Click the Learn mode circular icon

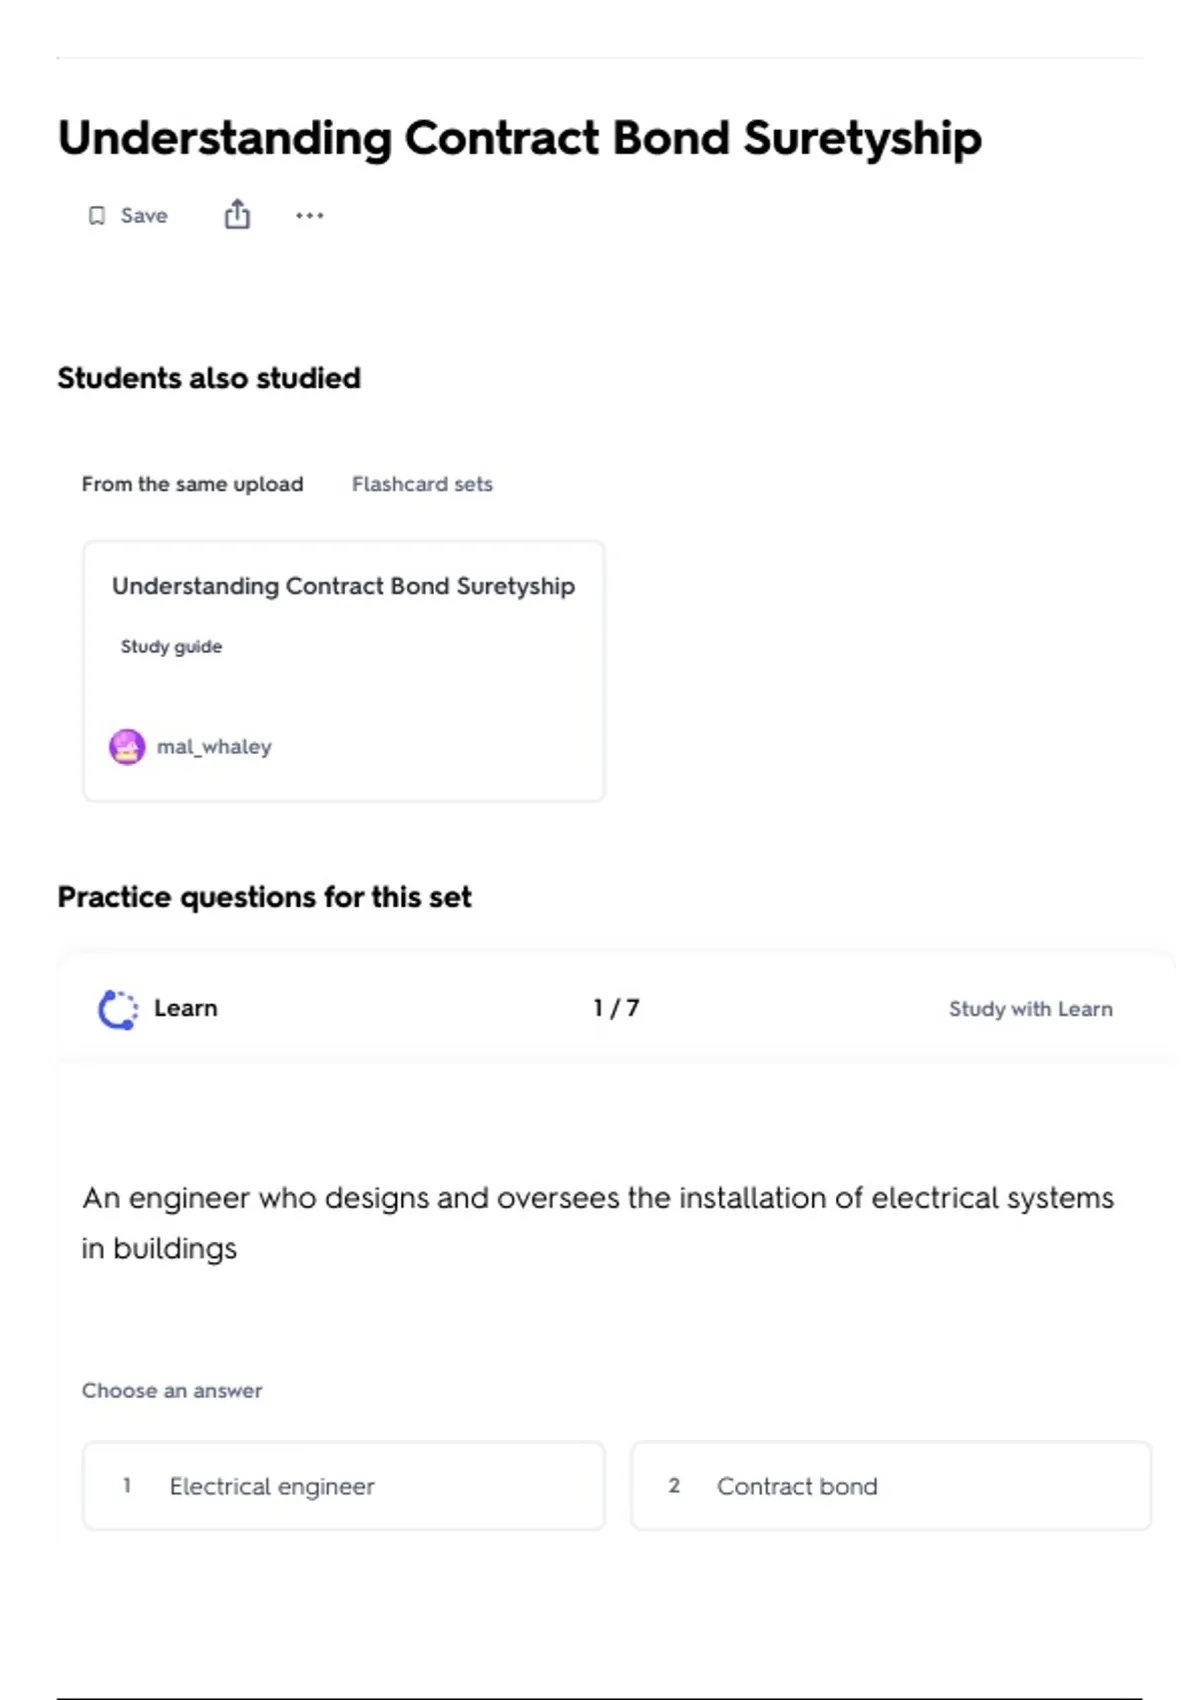(118, 1009)
